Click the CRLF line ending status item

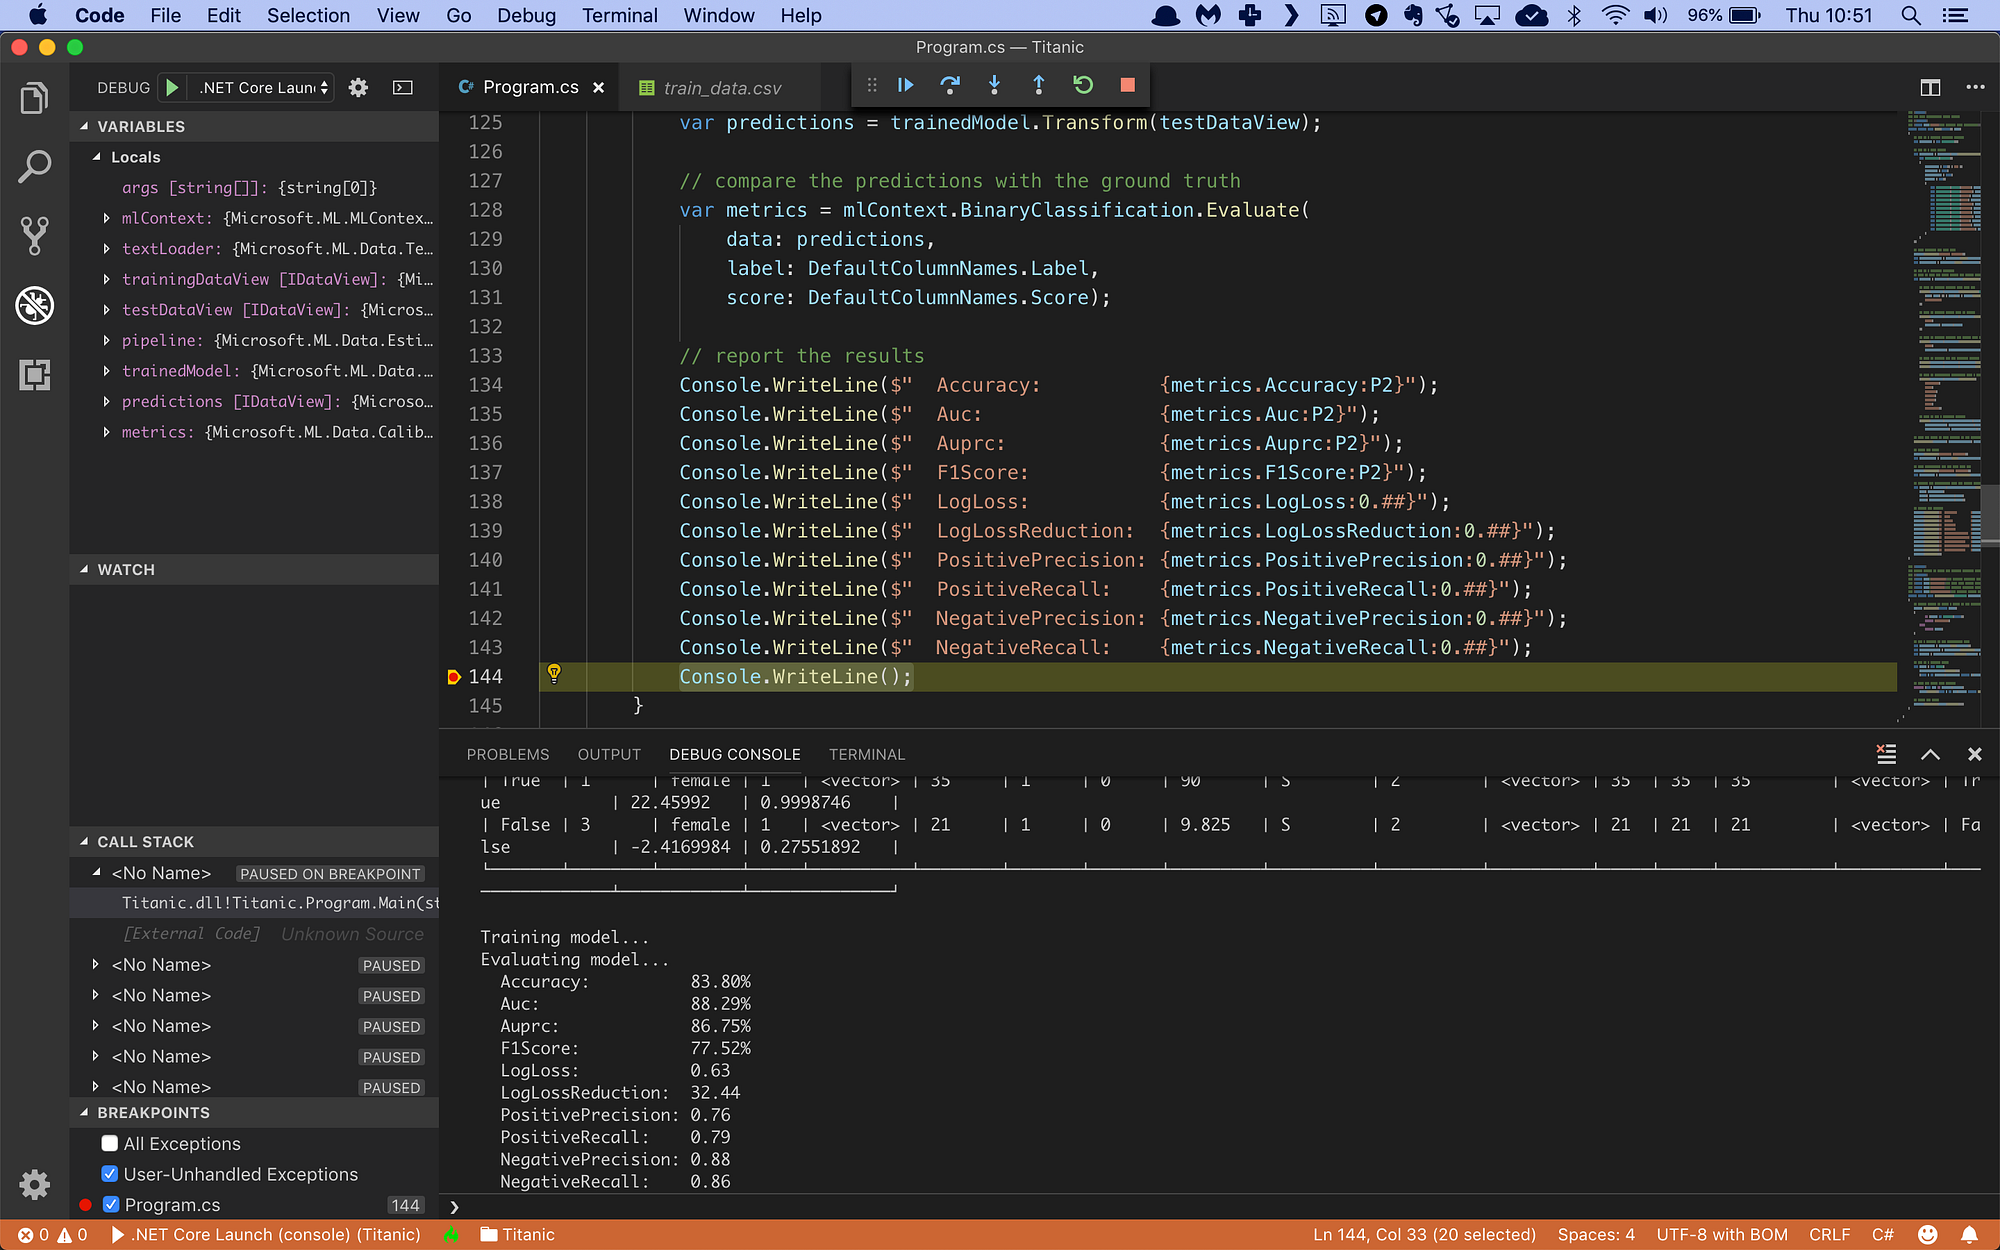[x=1829, y=1234]
